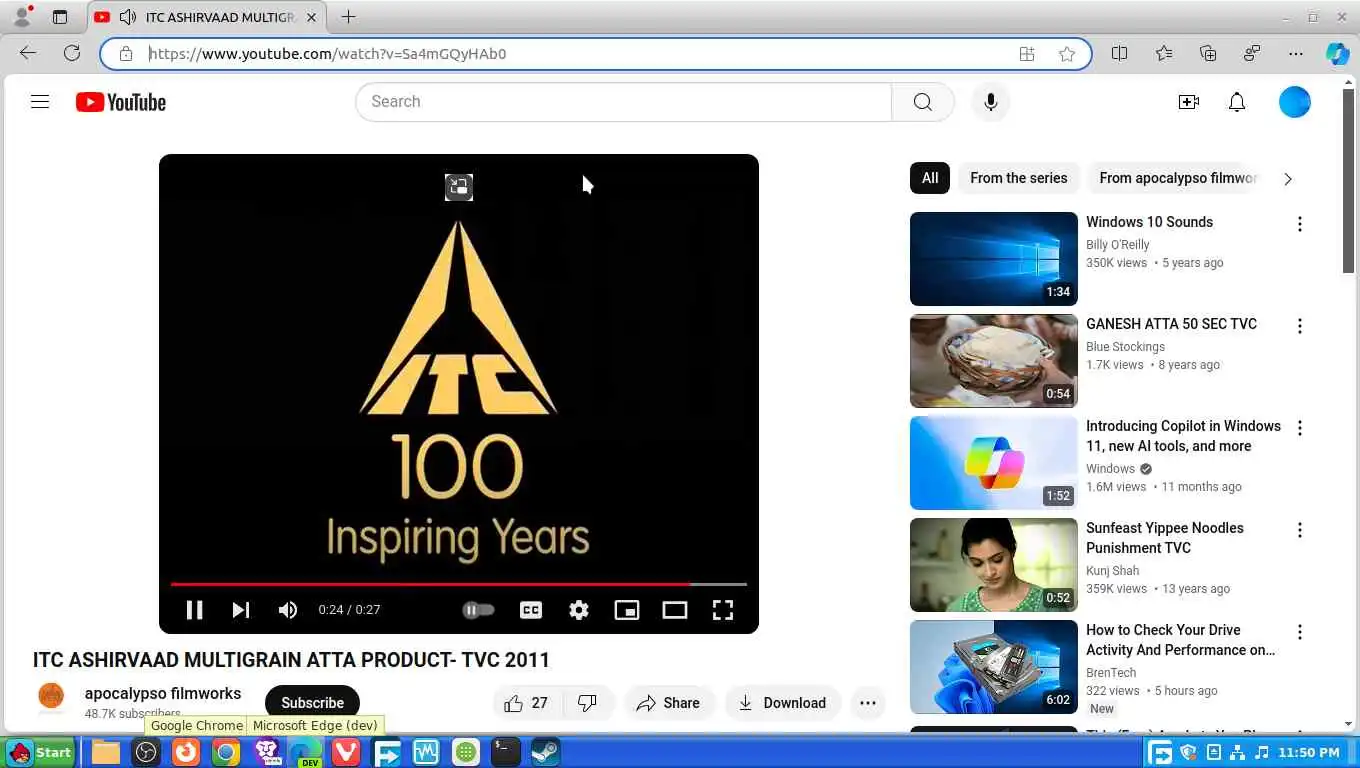Open options for Introducing Copilot video

[1300, 428]
